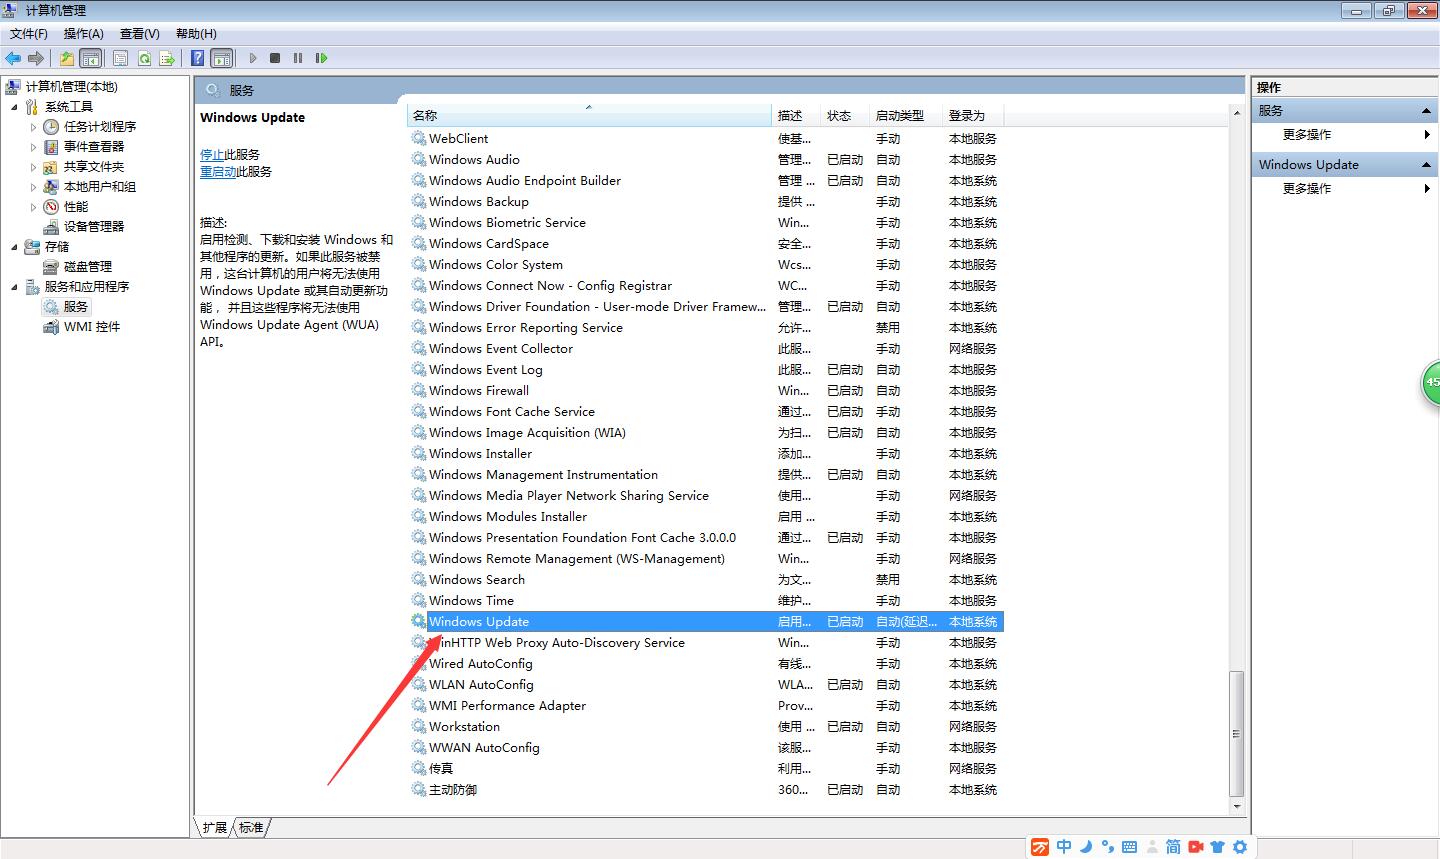Toggle the Show/Hide Console Tree toolbar icon
Viewport: 1440px width, 859px height.
tap(90, 58)
